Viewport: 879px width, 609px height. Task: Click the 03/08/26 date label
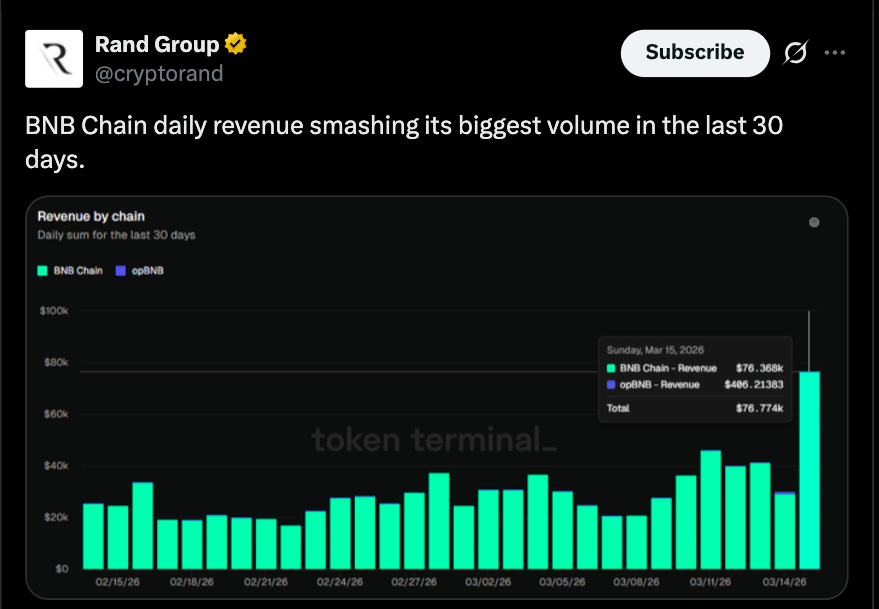(636, 582)
